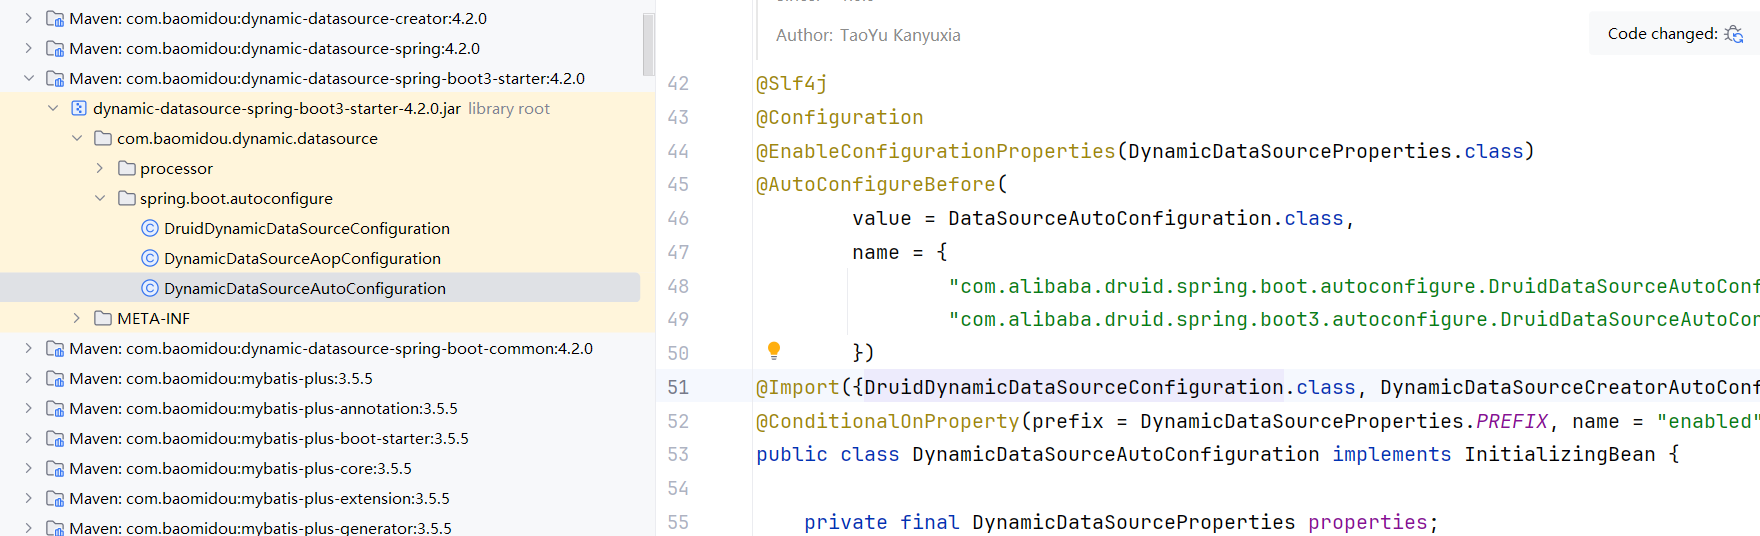The image size is (1760, 536).
Task: Expand Maven mybatis-plus-boot-starter:3.5.5 node
Action: (x=28, y=438)
